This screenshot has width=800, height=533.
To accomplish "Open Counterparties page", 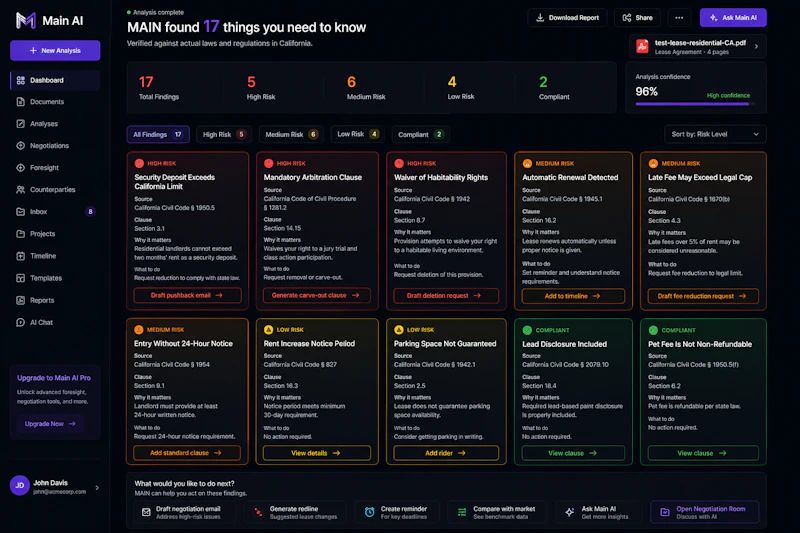I will pyautogui.click(x=55, y=190).
